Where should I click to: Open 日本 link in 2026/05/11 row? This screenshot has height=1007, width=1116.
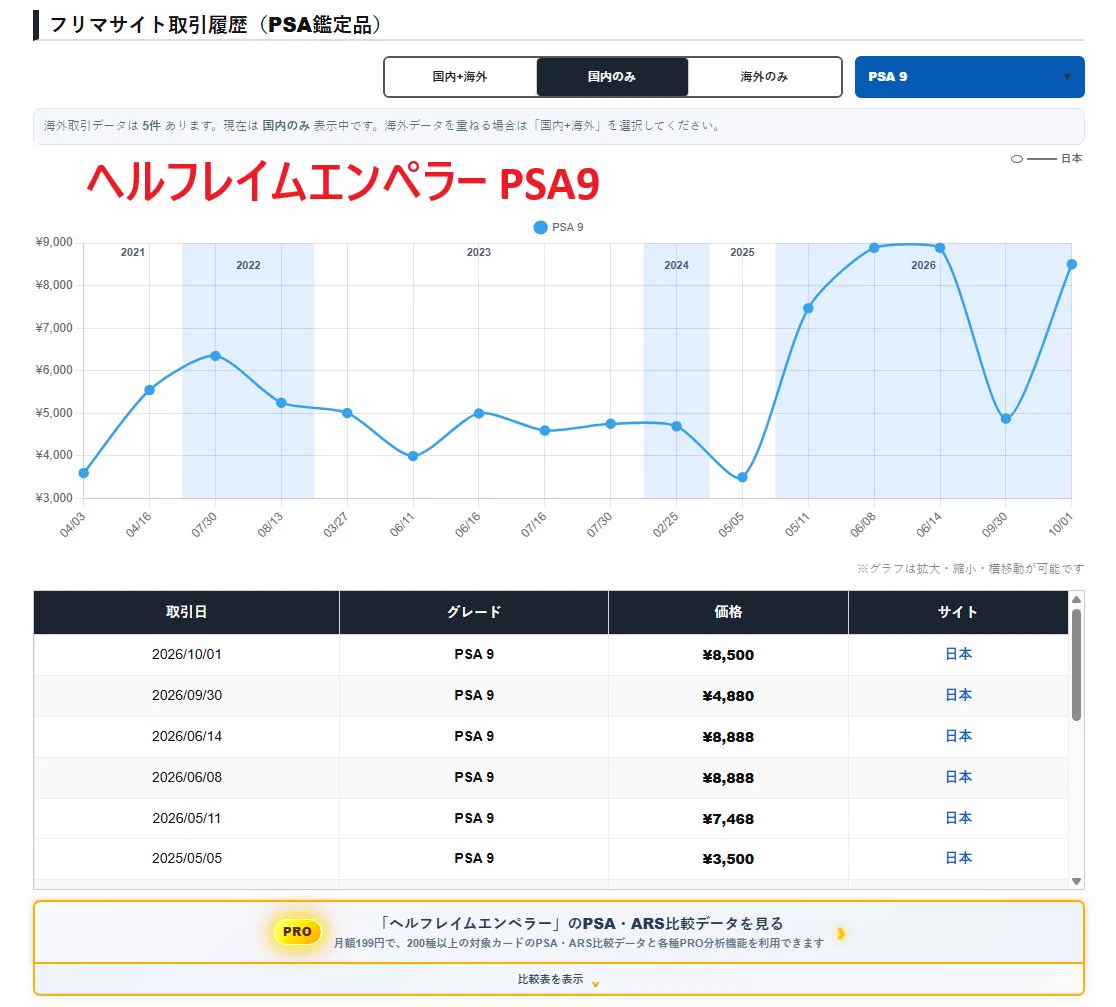coord(958,818)
